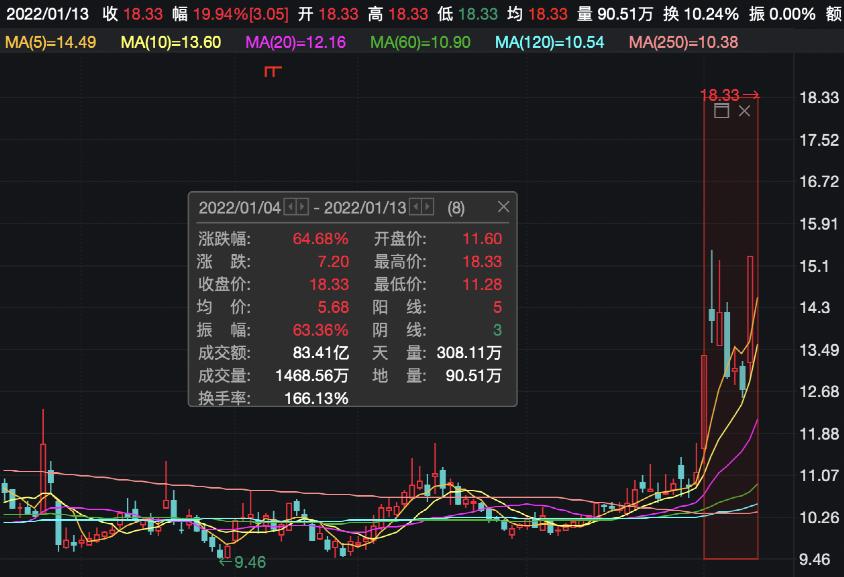
Task: Click the MA(120)=10.54 cyan label
Action: (x=549, y=42)
